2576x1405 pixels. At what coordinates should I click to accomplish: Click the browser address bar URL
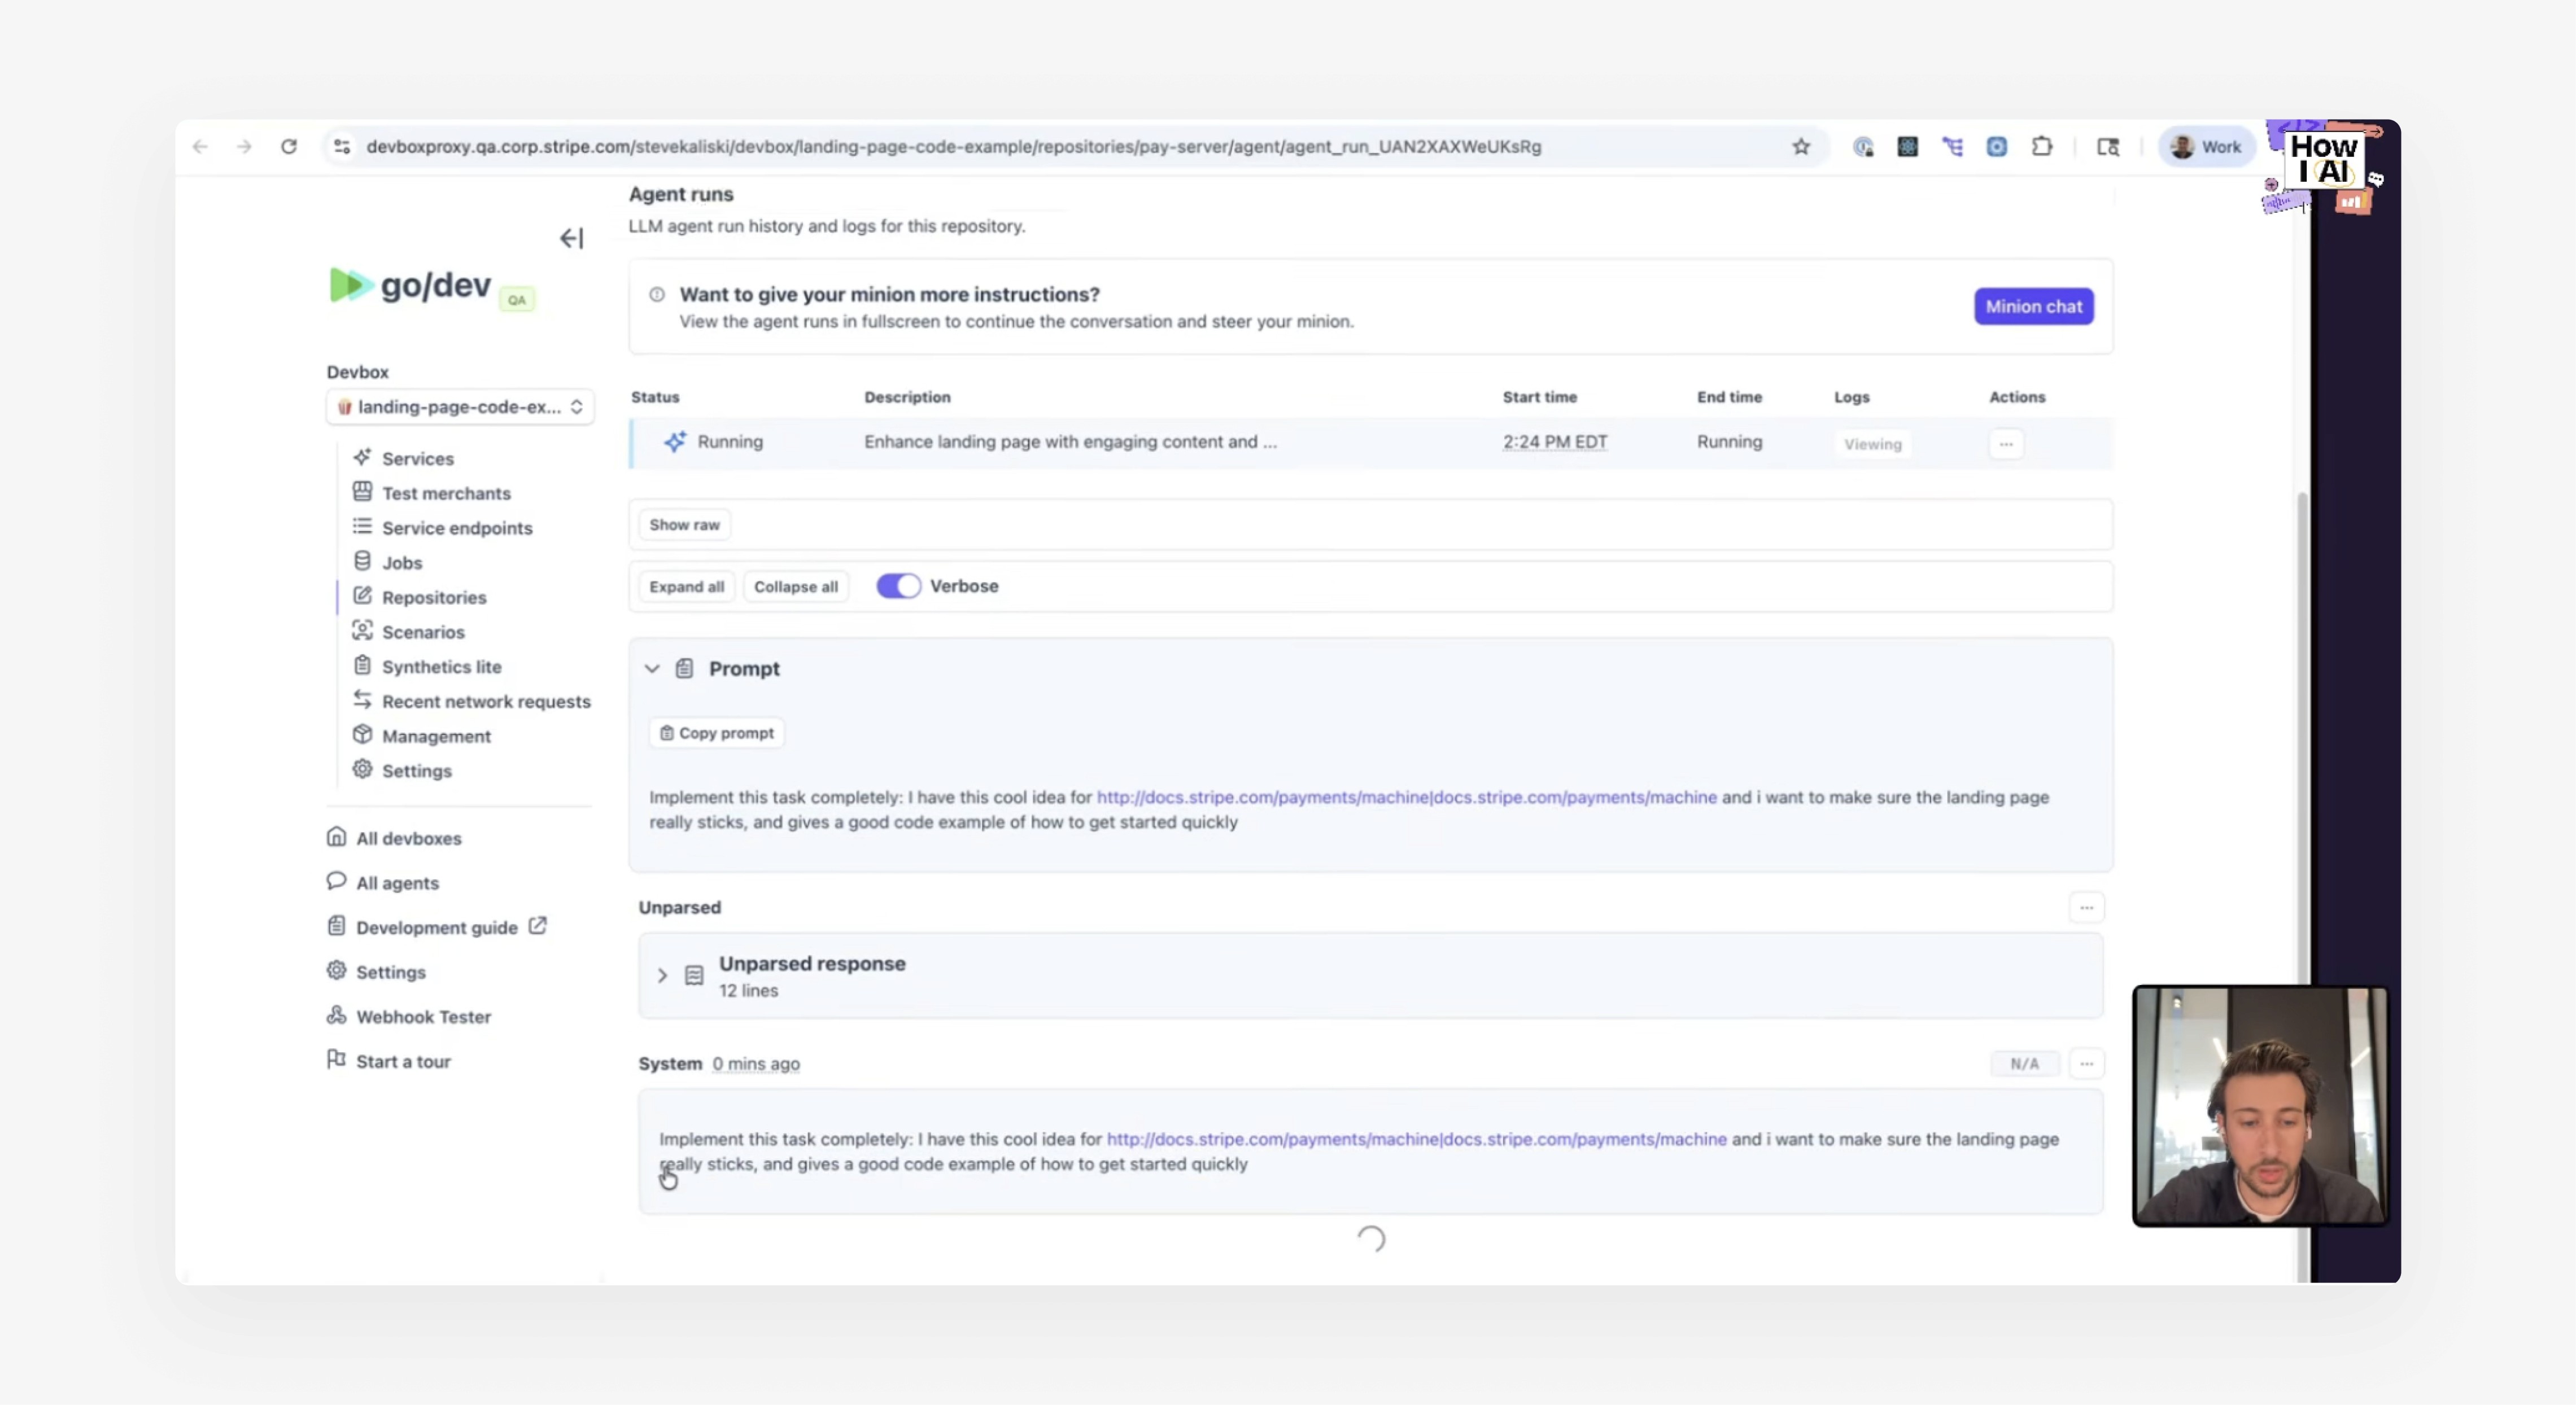point(953,147)
